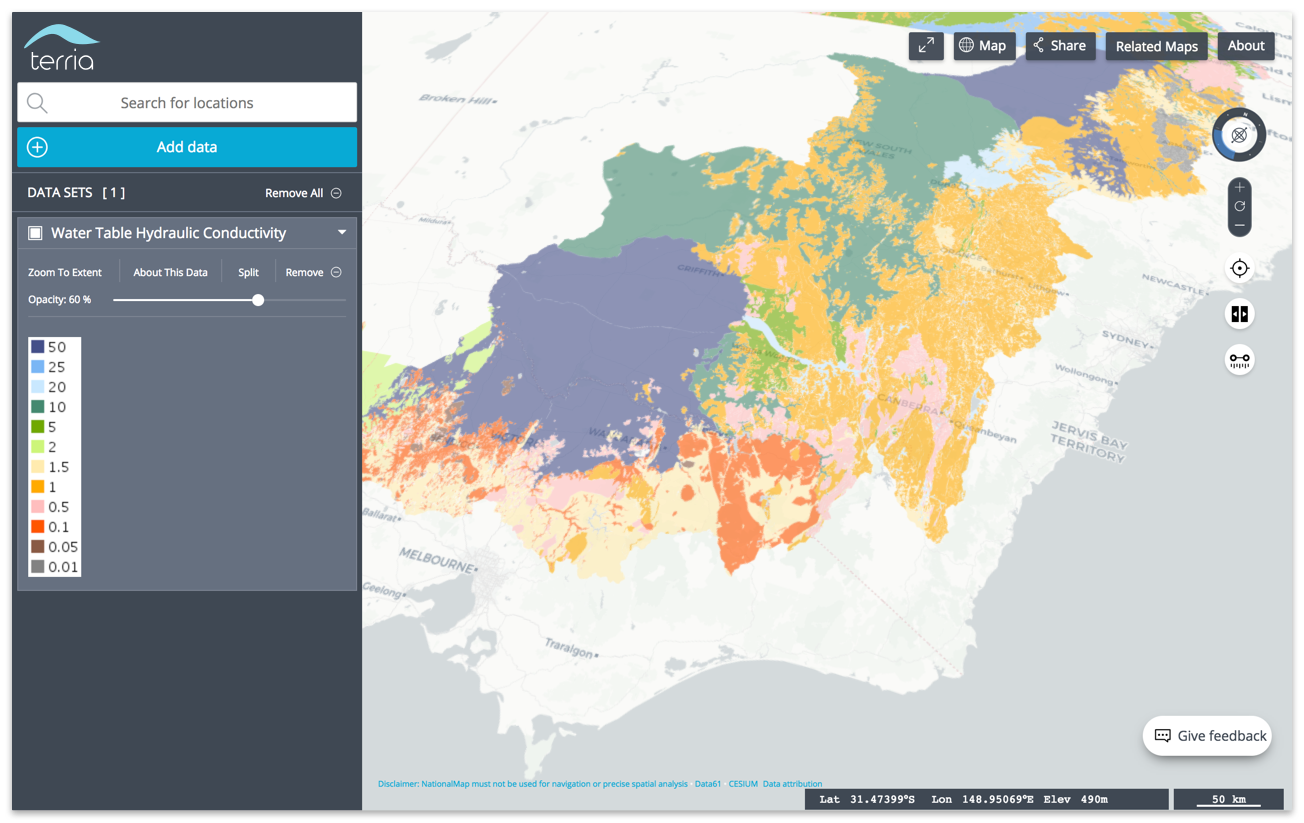Click legend value 1.5 text

point(58,467)
